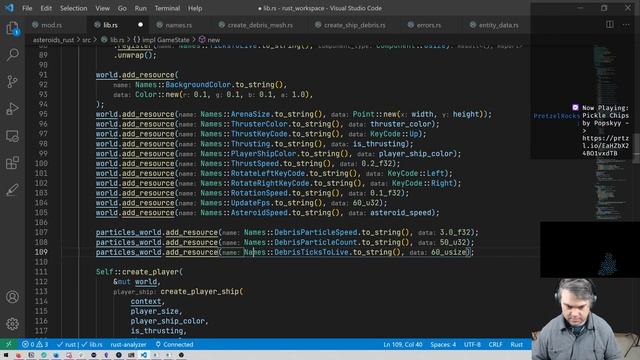
Task: Select the lib.rs tab
Action: coord(110,25)
